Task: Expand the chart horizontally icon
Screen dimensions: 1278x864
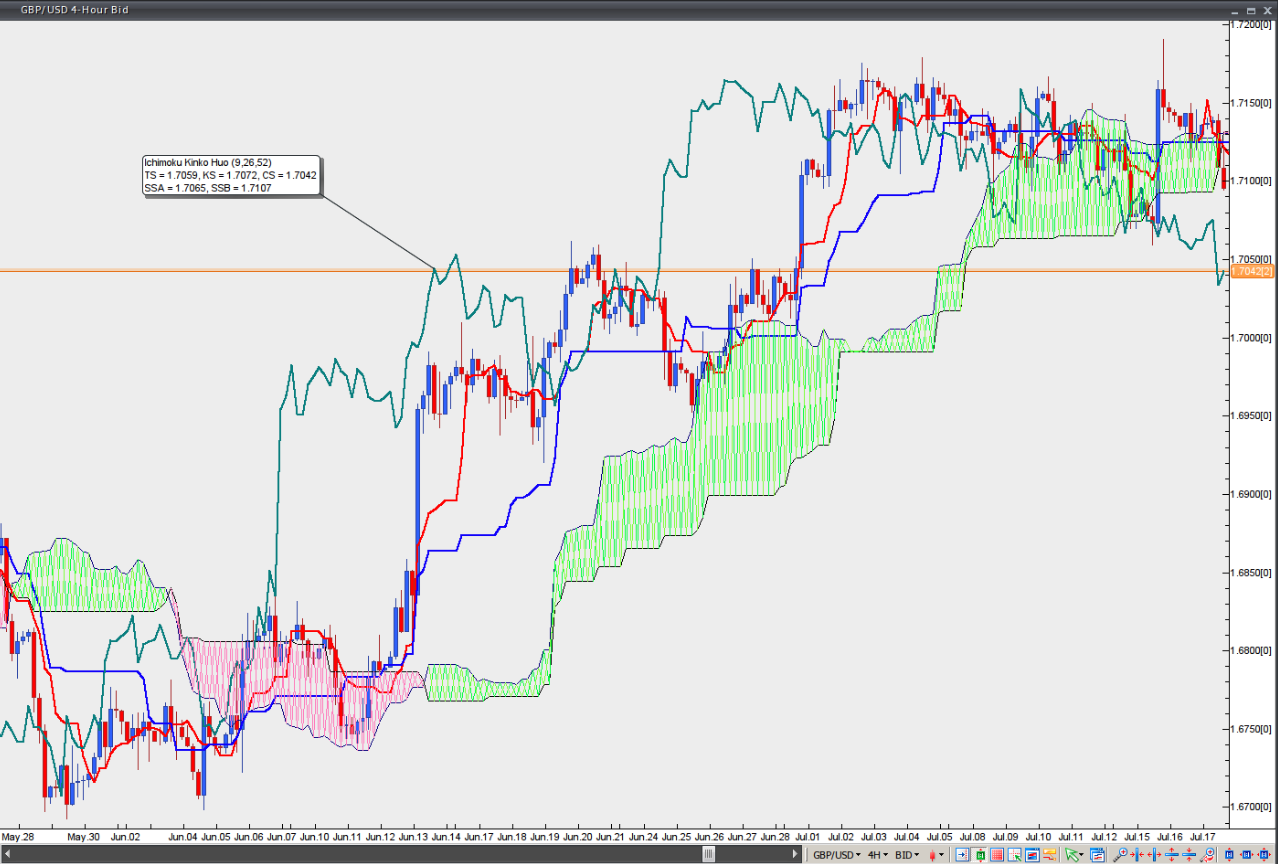Action: 1154,854
